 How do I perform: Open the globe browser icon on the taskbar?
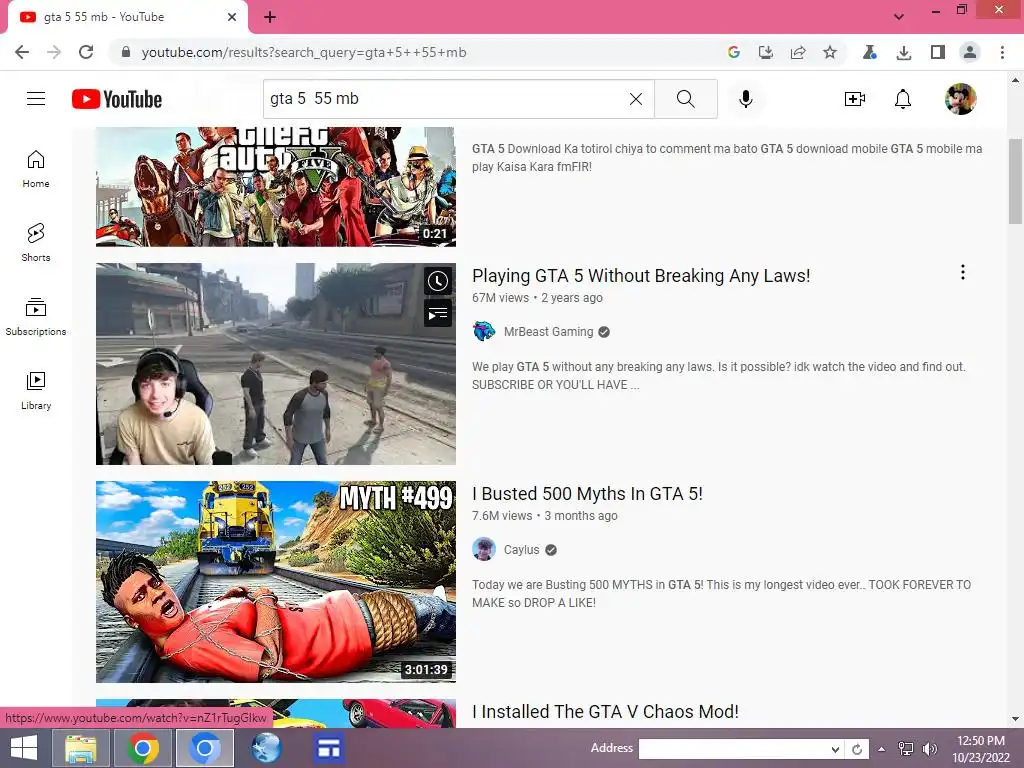click(266, 748)
